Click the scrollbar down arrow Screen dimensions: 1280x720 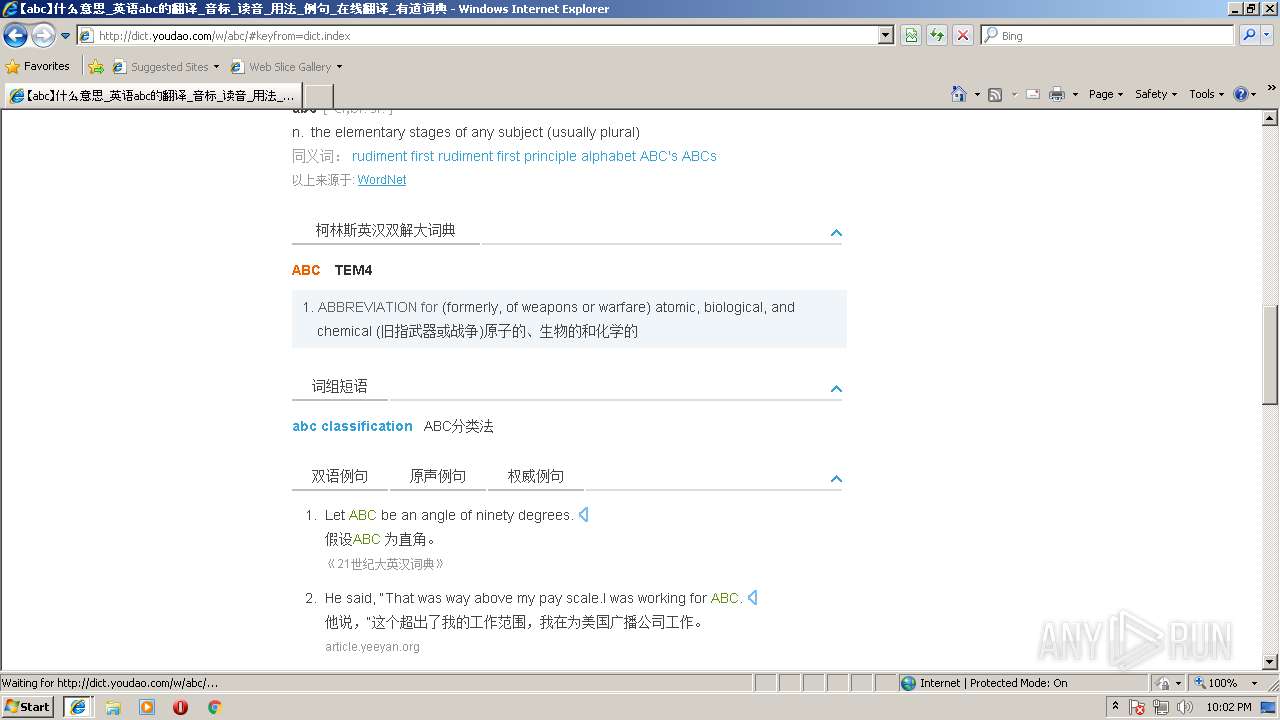(1270, 662)
